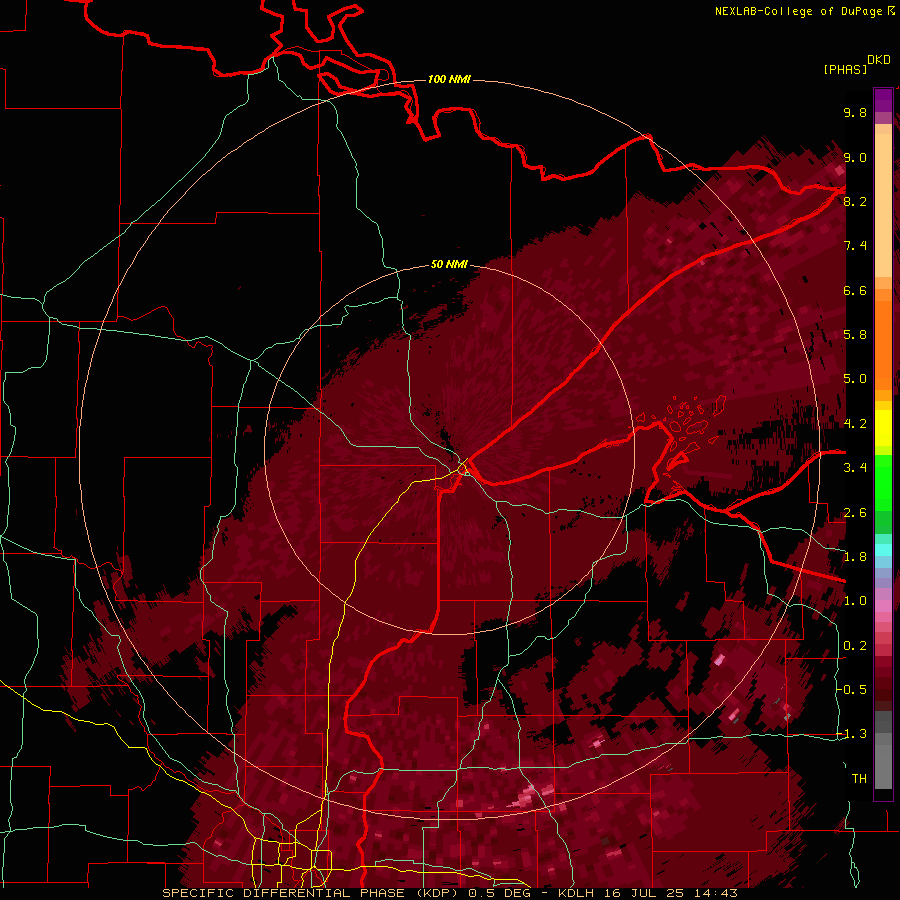Click the 6.6 scale value

pos(855,290)
